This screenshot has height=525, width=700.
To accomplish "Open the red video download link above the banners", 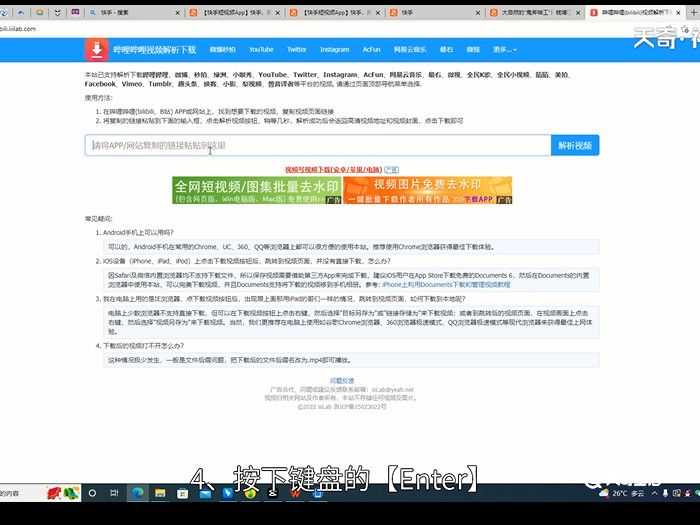I will coord(333,170).
